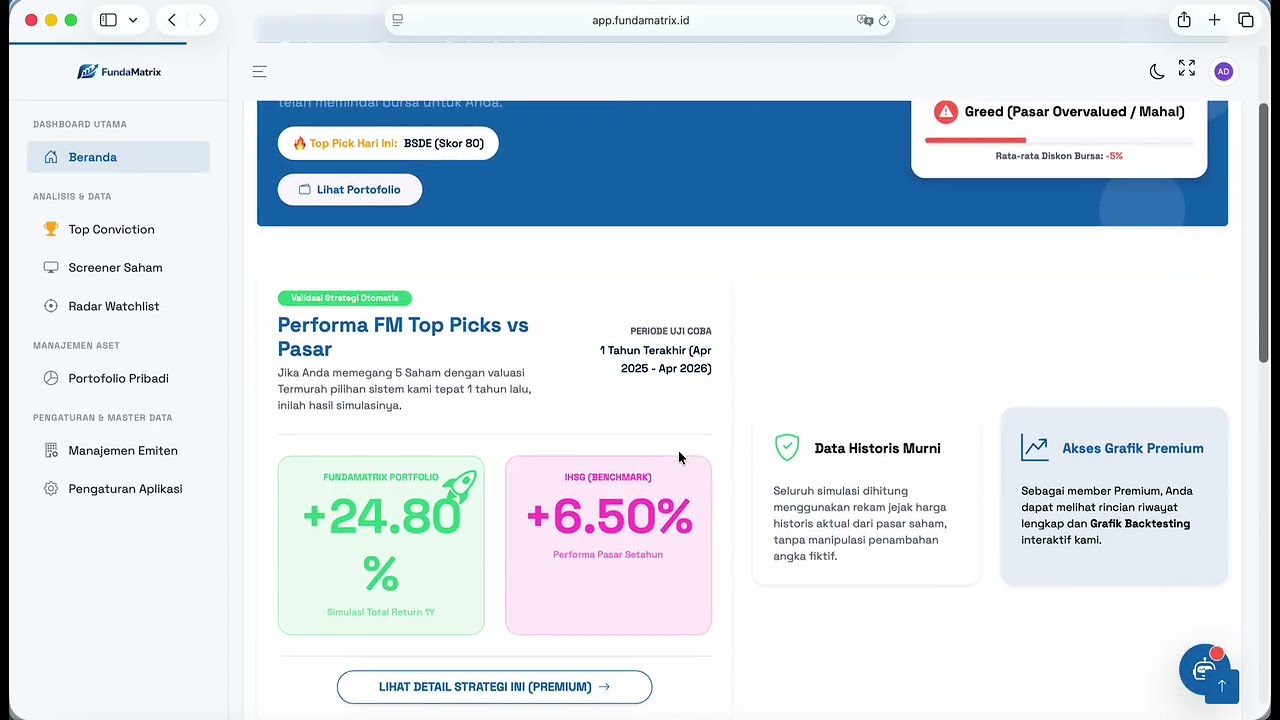Click Simulasi Total Return 1Y text
The height and width of the screenshot is (720, 1280).
click(381, 612)
